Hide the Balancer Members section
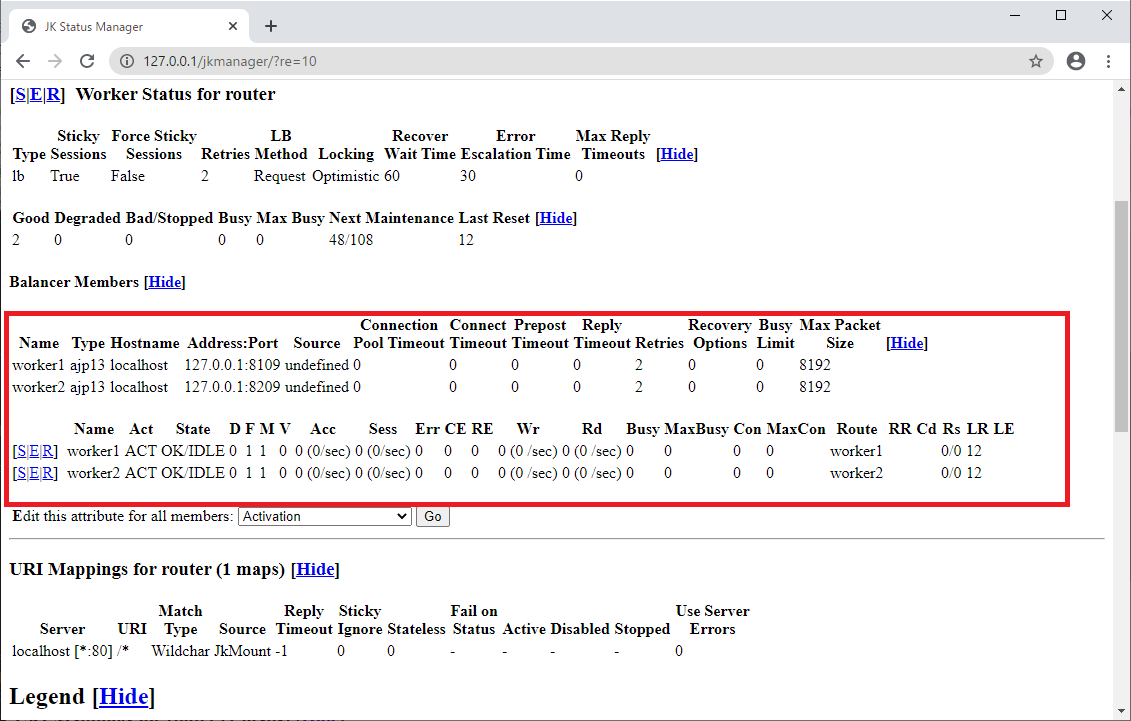This screenshot has width=1131, height=721. pyautogui.click(x=165, y=282)
